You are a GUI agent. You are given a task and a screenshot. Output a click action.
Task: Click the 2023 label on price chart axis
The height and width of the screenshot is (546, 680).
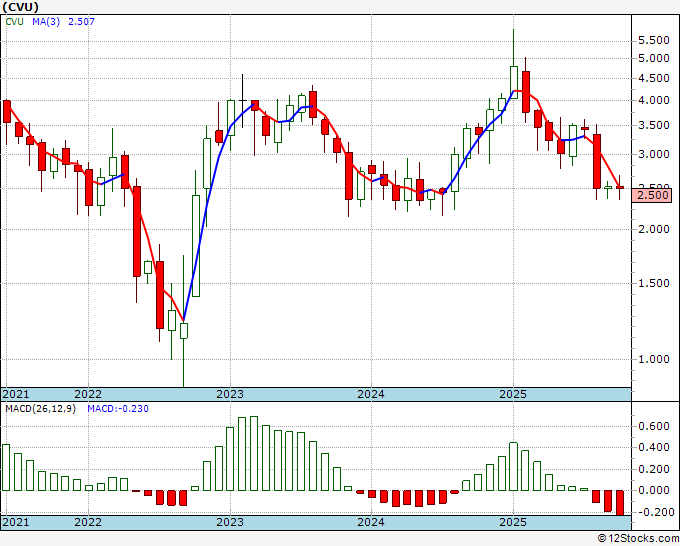tap(230, 394)
